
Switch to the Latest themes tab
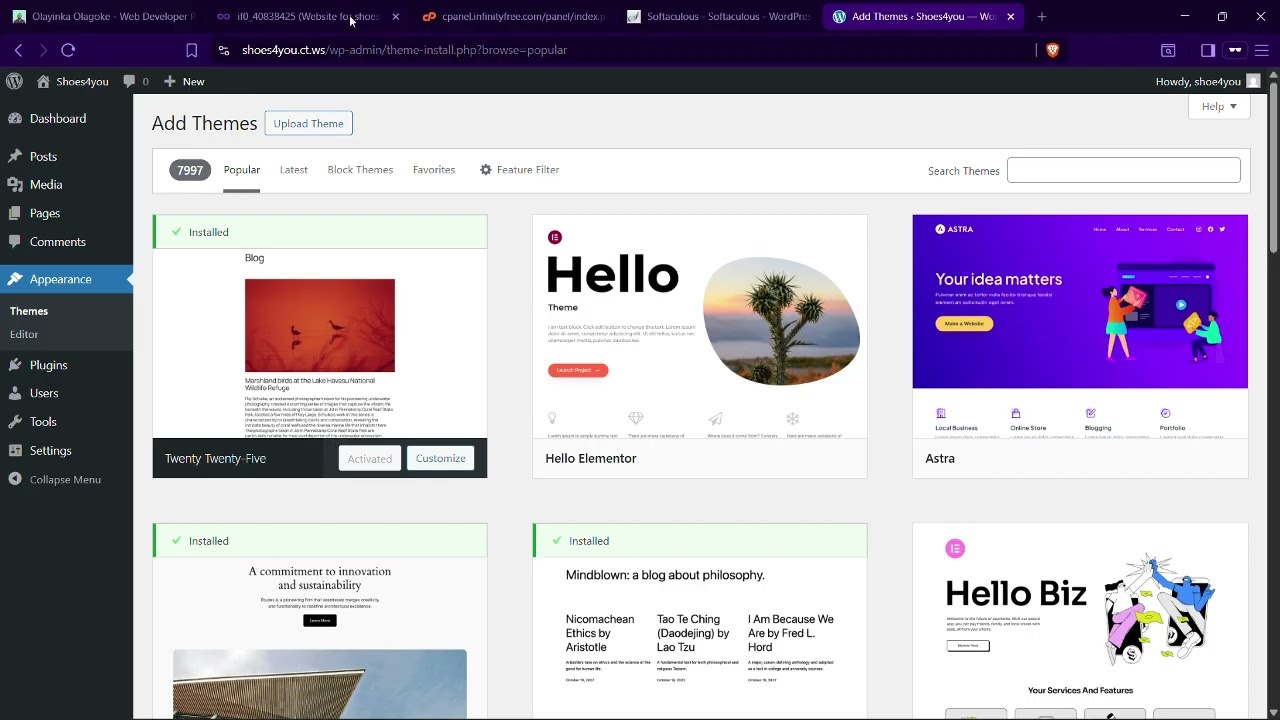pyautogui.click(x=293, y=170)
